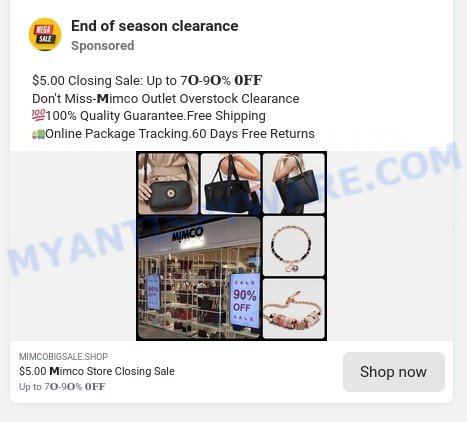The height and width of the screenshot is (422, 467).
Task: Click the Online Package Tracking text line
Action: click(x=173, y=134)
